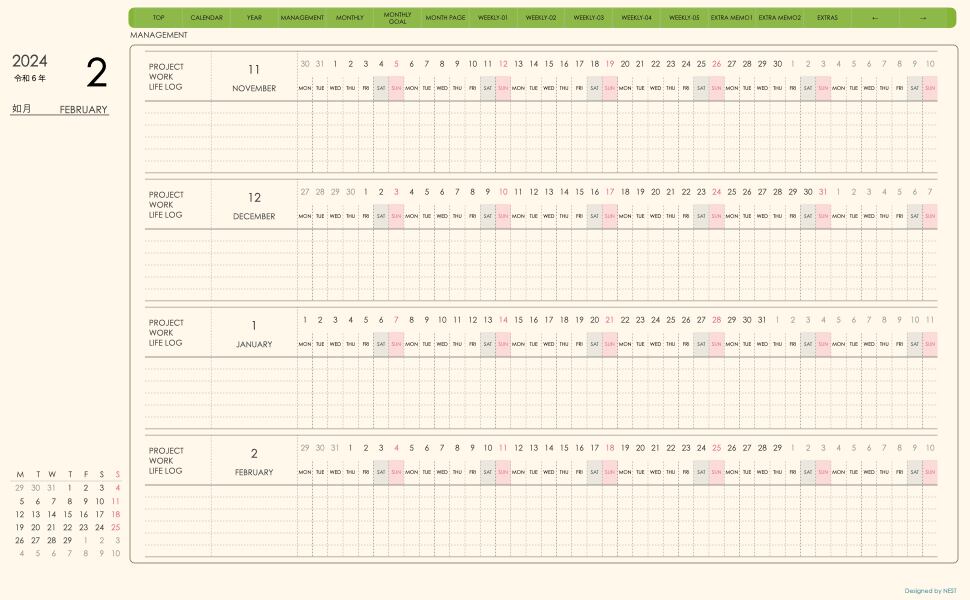The height and width of the screenshot is (600, 970).
Task: Click the 1 JANUARY month label
Action: [x=254, y=334]
